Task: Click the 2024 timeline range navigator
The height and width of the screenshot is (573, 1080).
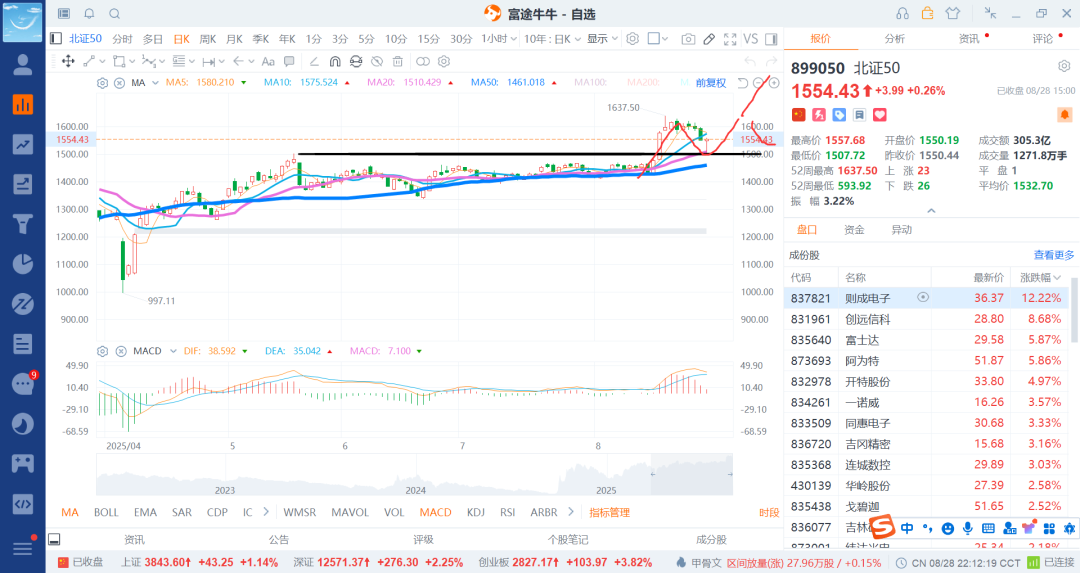Action: click(415, 490)
